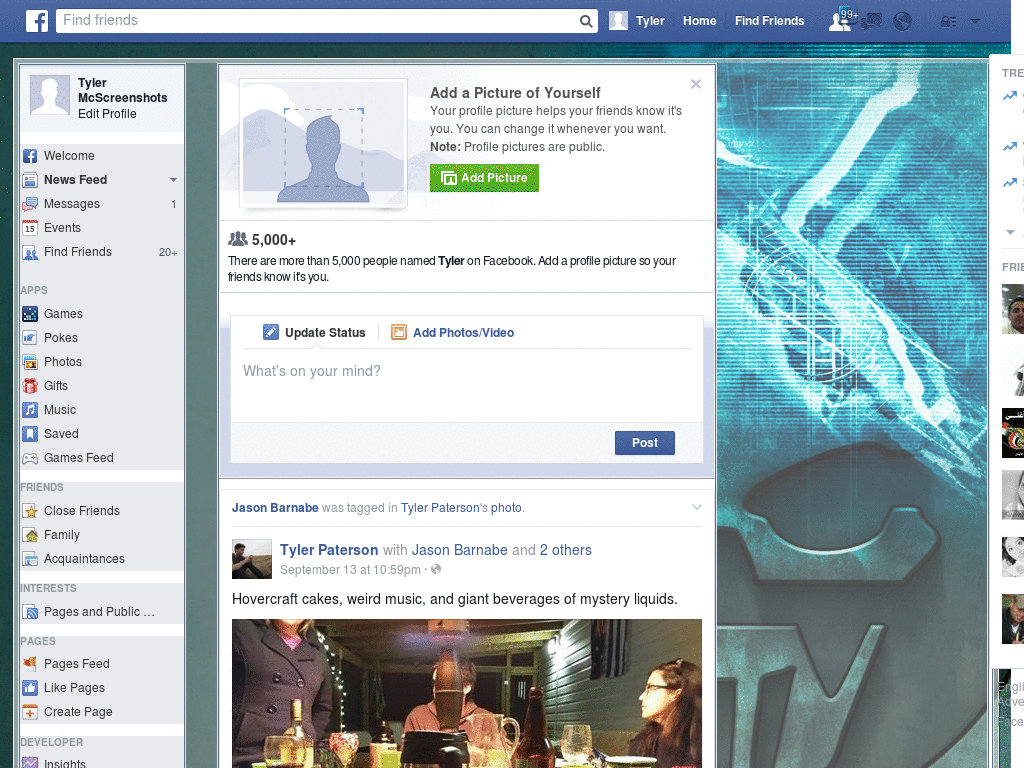Click the Find friends search field
The width and height of the screenshot is (1024, 768).
[x=317, y=21]
